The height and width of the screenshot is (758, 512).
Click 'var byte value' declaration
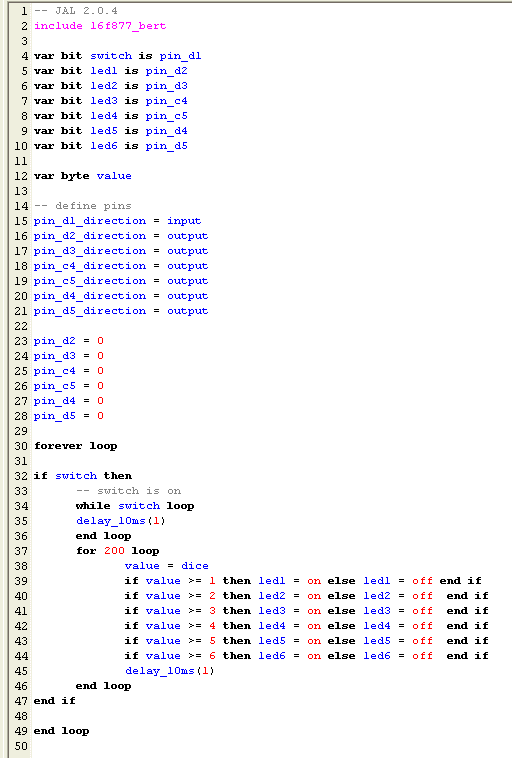pyautogui.click(x=83, y=176)
